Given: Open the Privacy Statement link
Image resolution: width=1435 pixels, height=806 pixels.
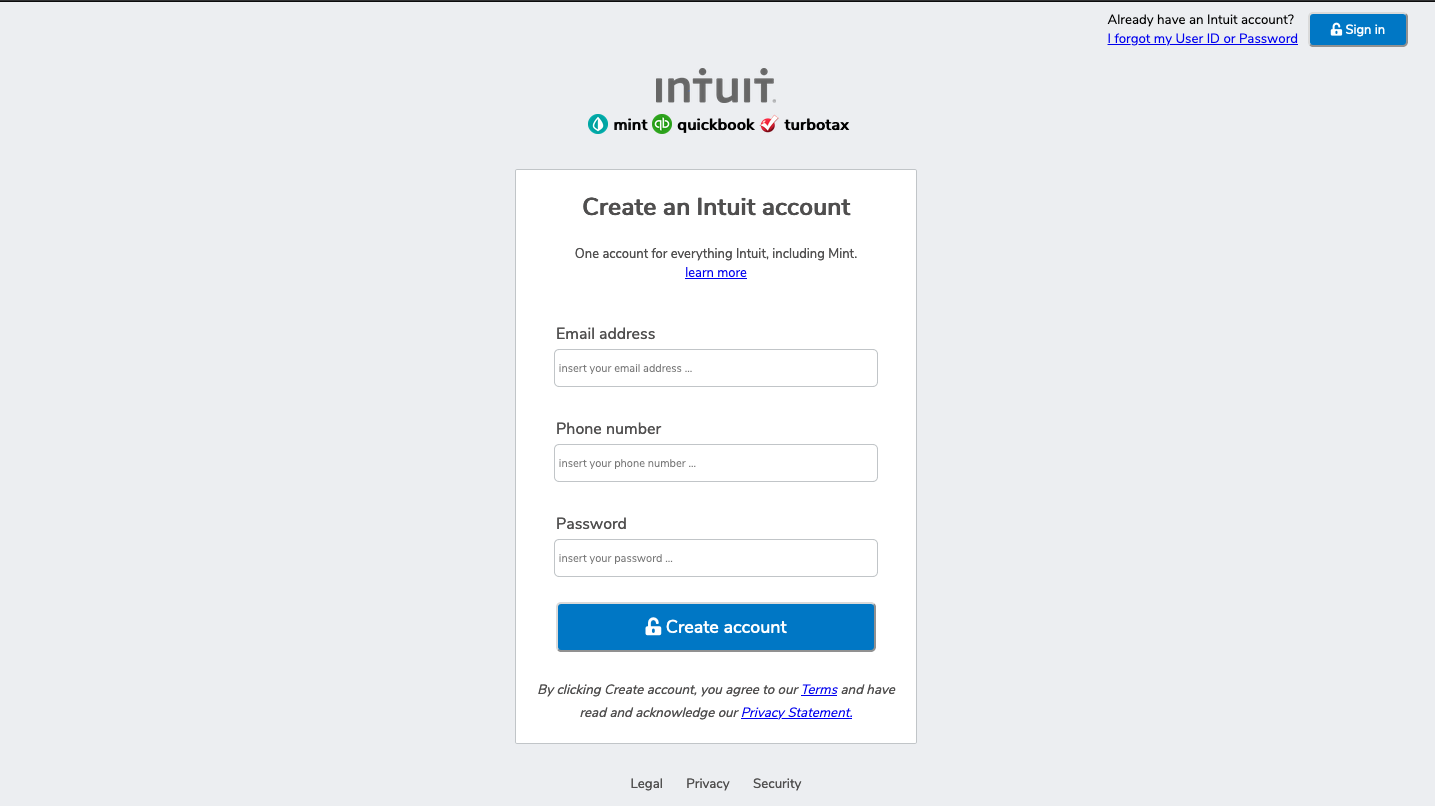Looking at the screenshot, I should pyautogui.click(x=796, y=712).
